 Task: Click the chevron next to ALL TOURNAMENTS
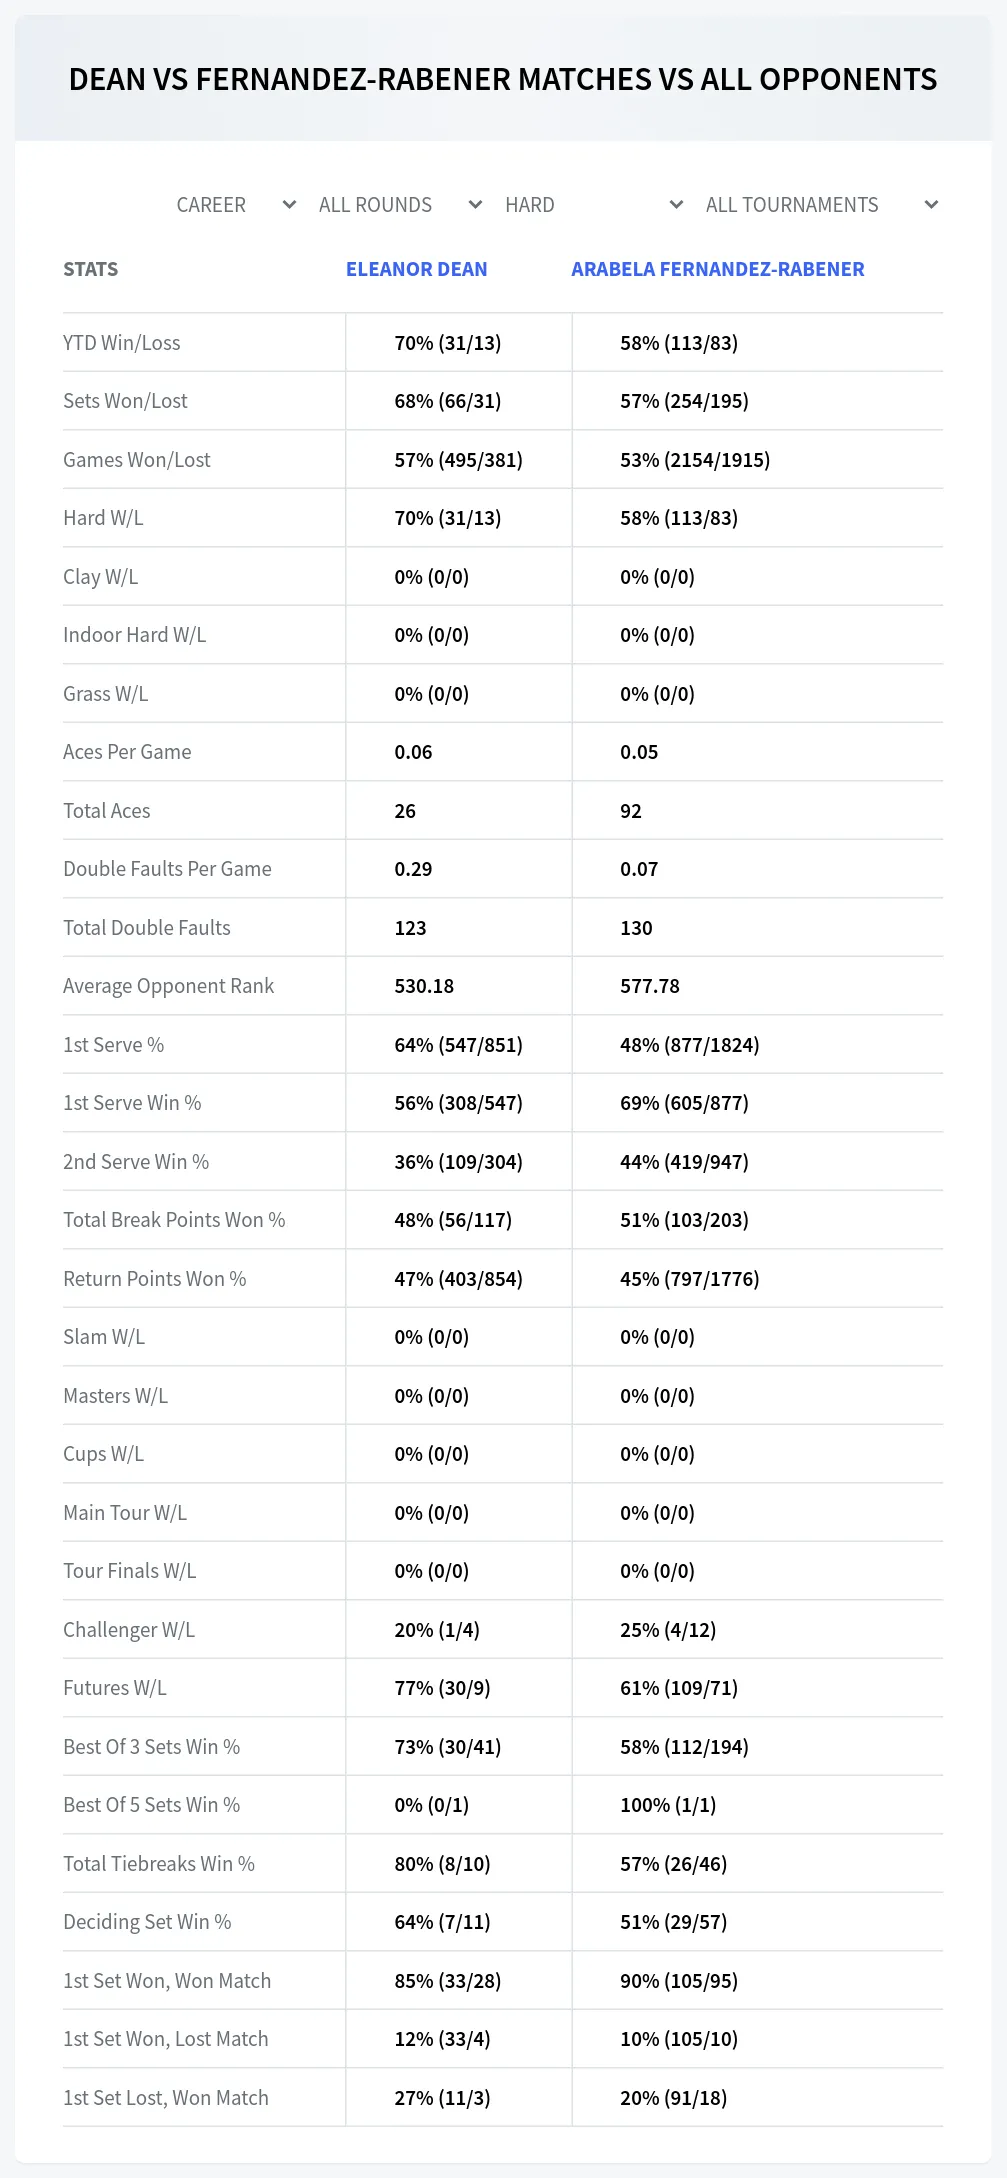(931, 205)
